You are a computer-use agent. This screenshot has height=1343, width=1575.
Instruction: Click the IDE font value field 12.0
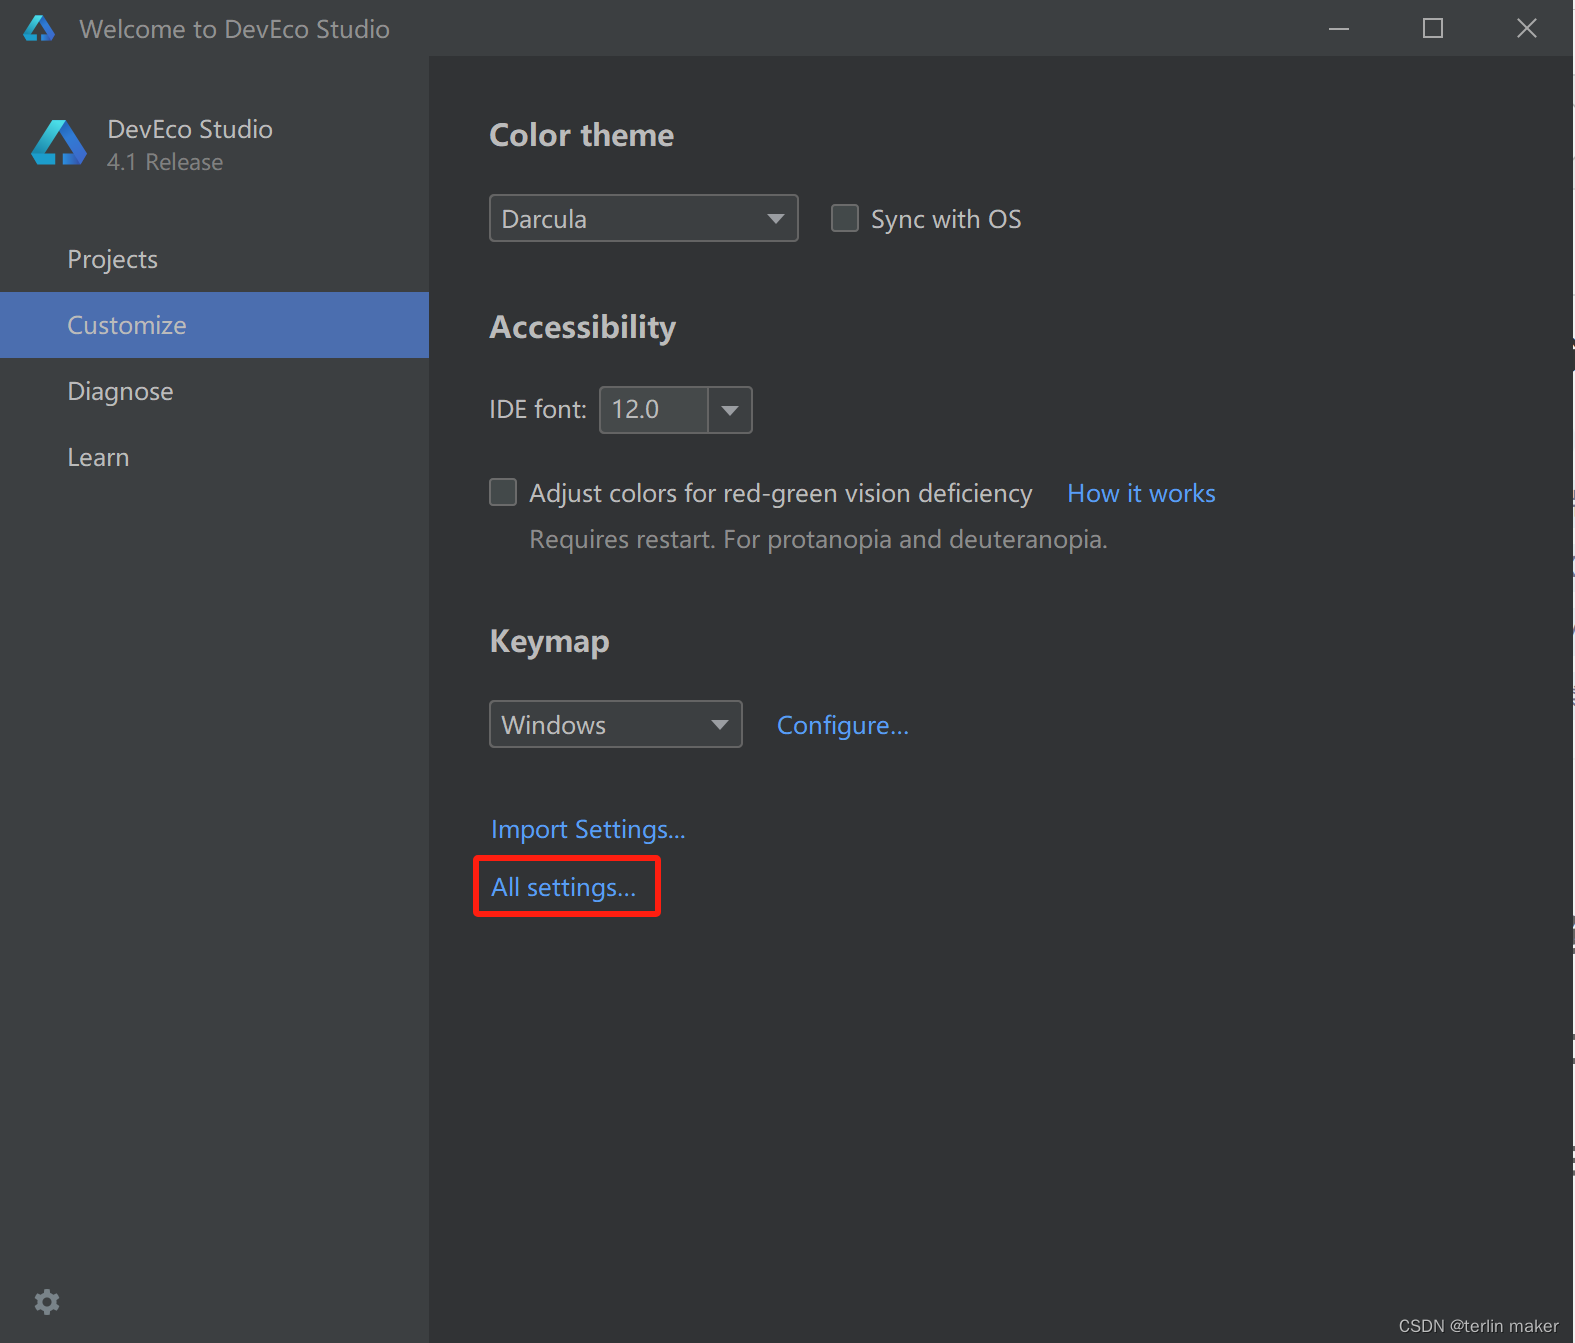(x=654, y=410)
